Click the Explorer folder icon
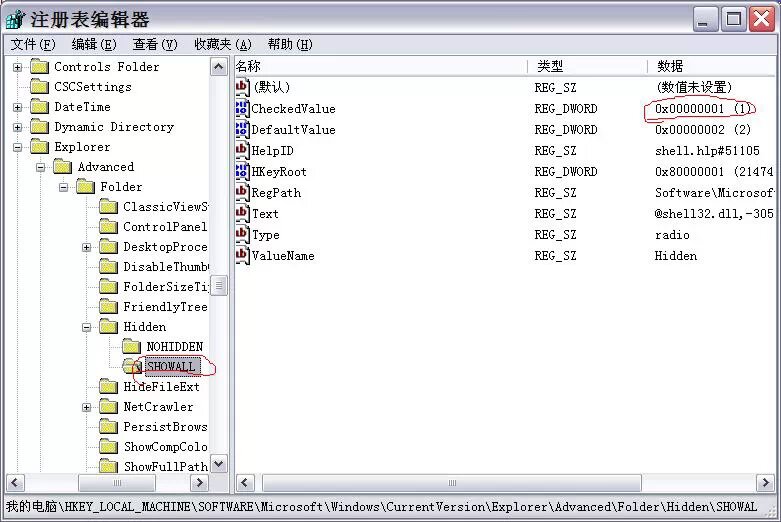Screen dimensions: 781x522 40,146
